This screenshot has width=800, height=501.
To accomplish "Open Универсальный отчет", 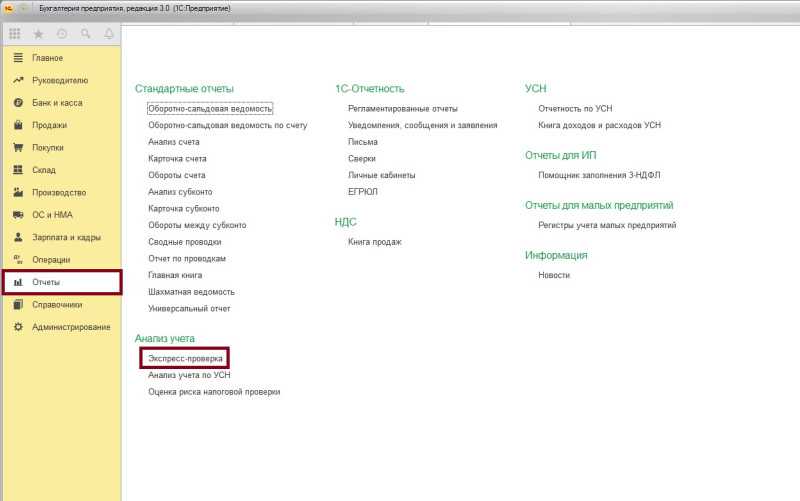I will [x=189, y=309].
